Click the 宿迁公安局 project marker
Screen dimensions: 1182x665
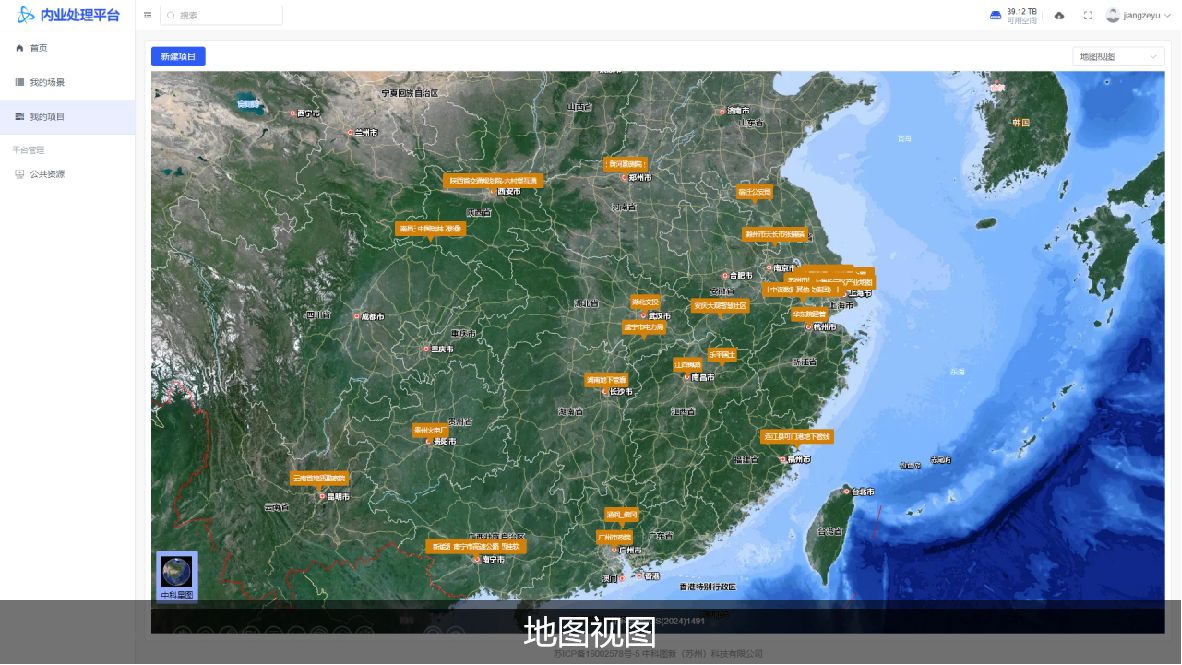(x=755, y=192)
